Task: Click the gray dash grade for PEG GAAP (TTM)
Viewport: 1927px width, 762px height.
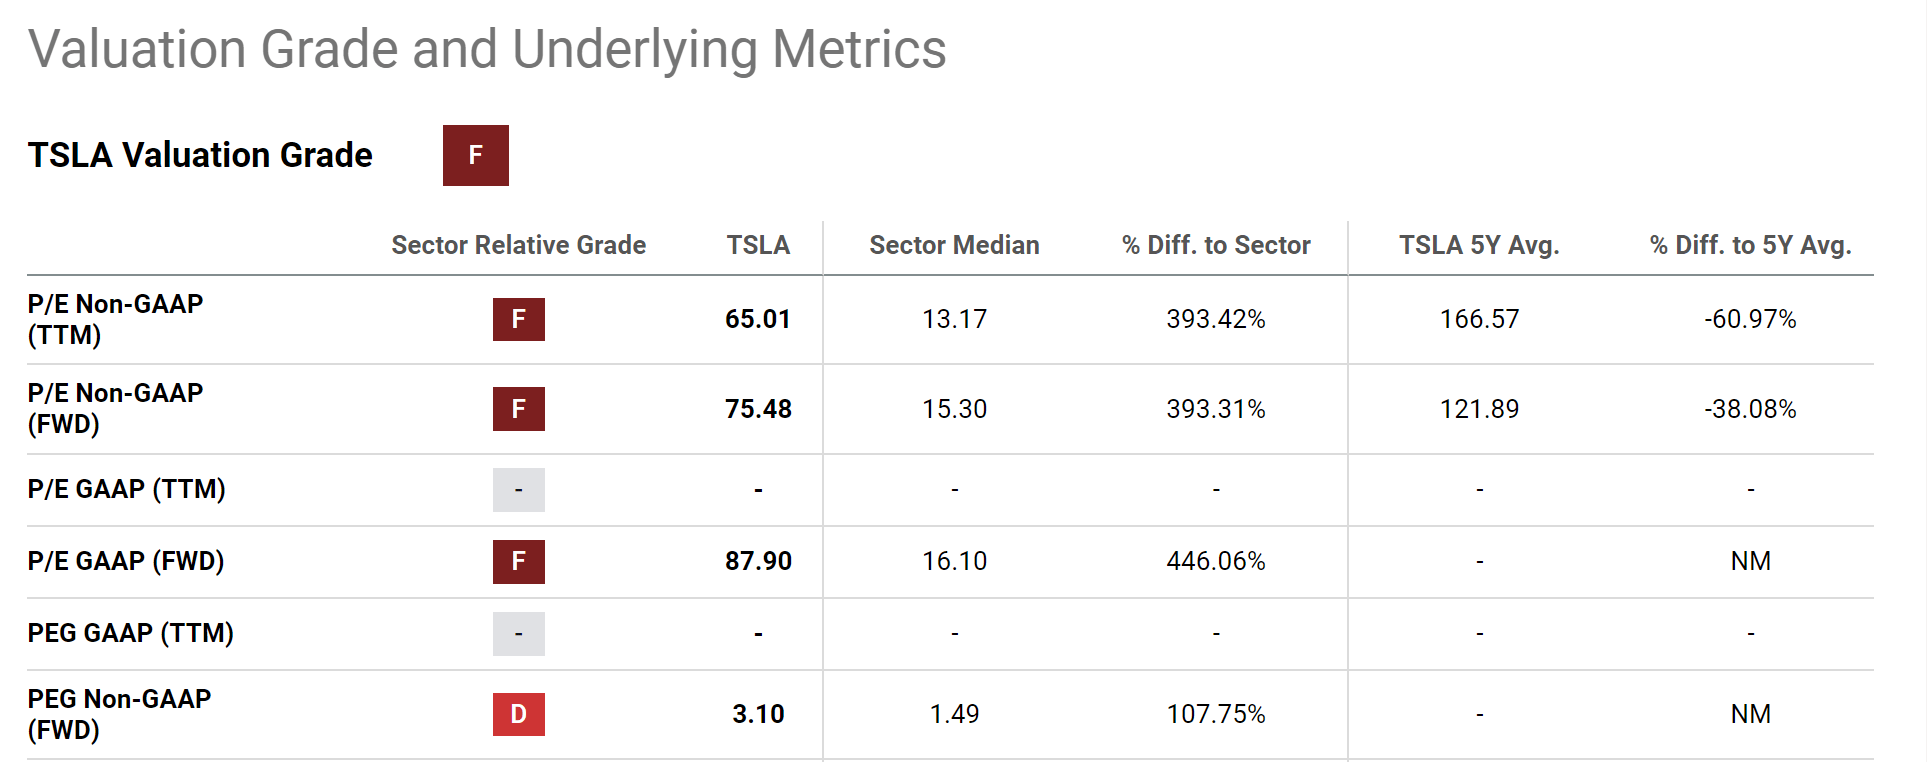Action: click(518, 634)
